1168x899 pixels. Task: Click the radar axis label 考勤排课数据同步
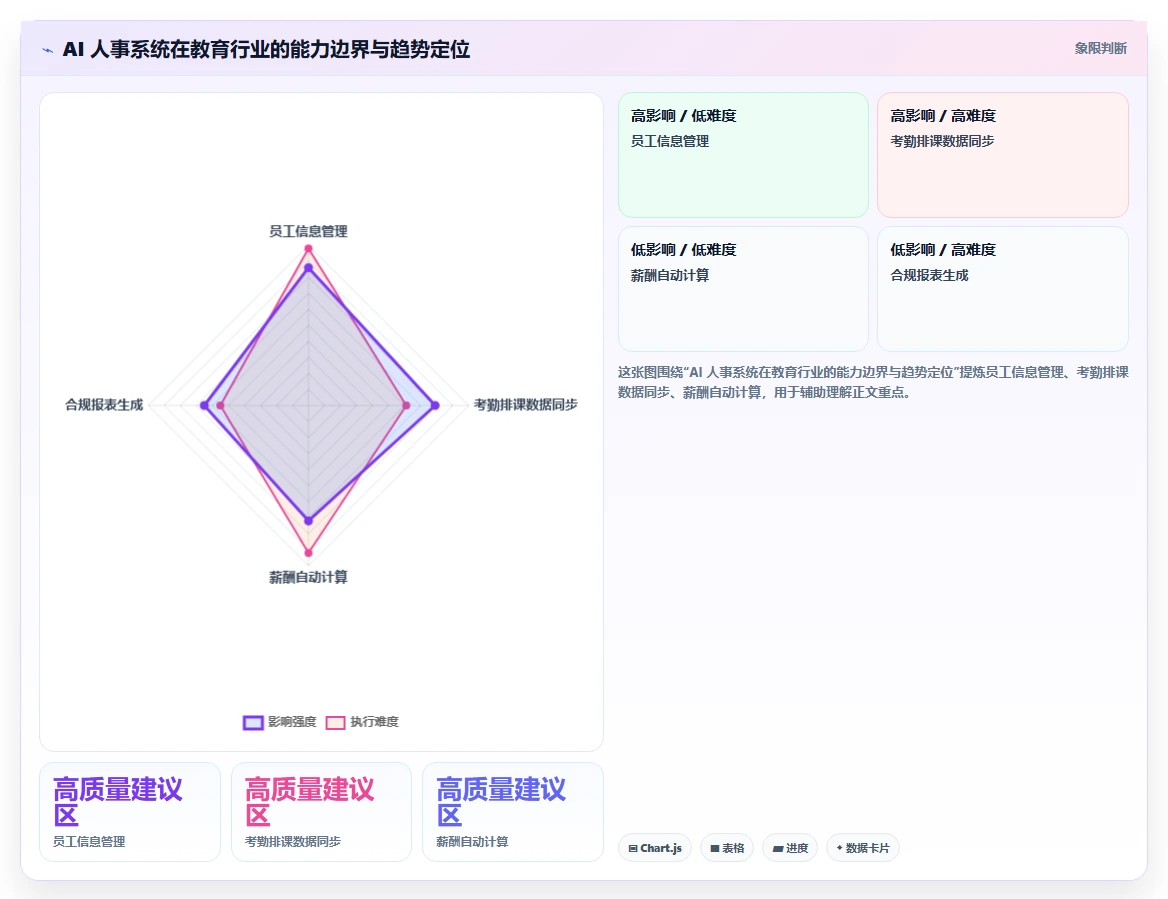coord(526,405)
